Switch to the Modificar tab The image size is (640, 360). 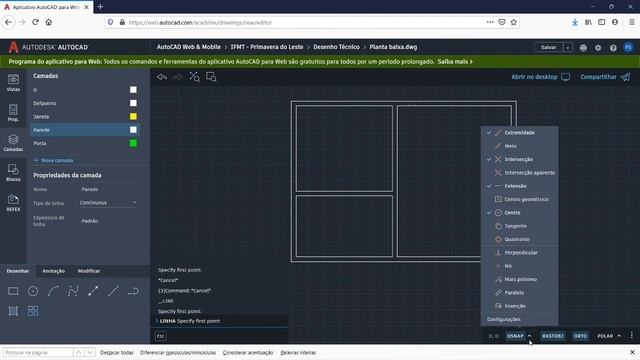click(x=89, y=271)
